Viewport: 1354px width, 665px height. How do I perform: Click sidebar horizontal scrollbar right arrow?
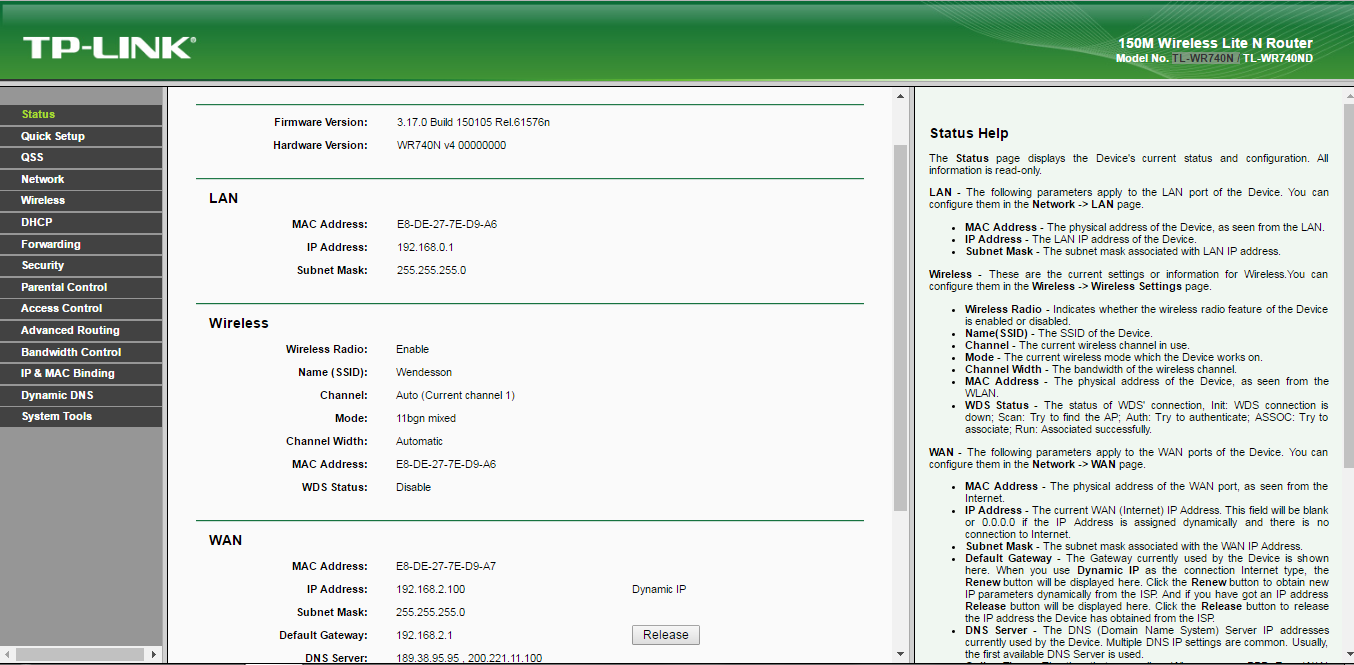154,655
